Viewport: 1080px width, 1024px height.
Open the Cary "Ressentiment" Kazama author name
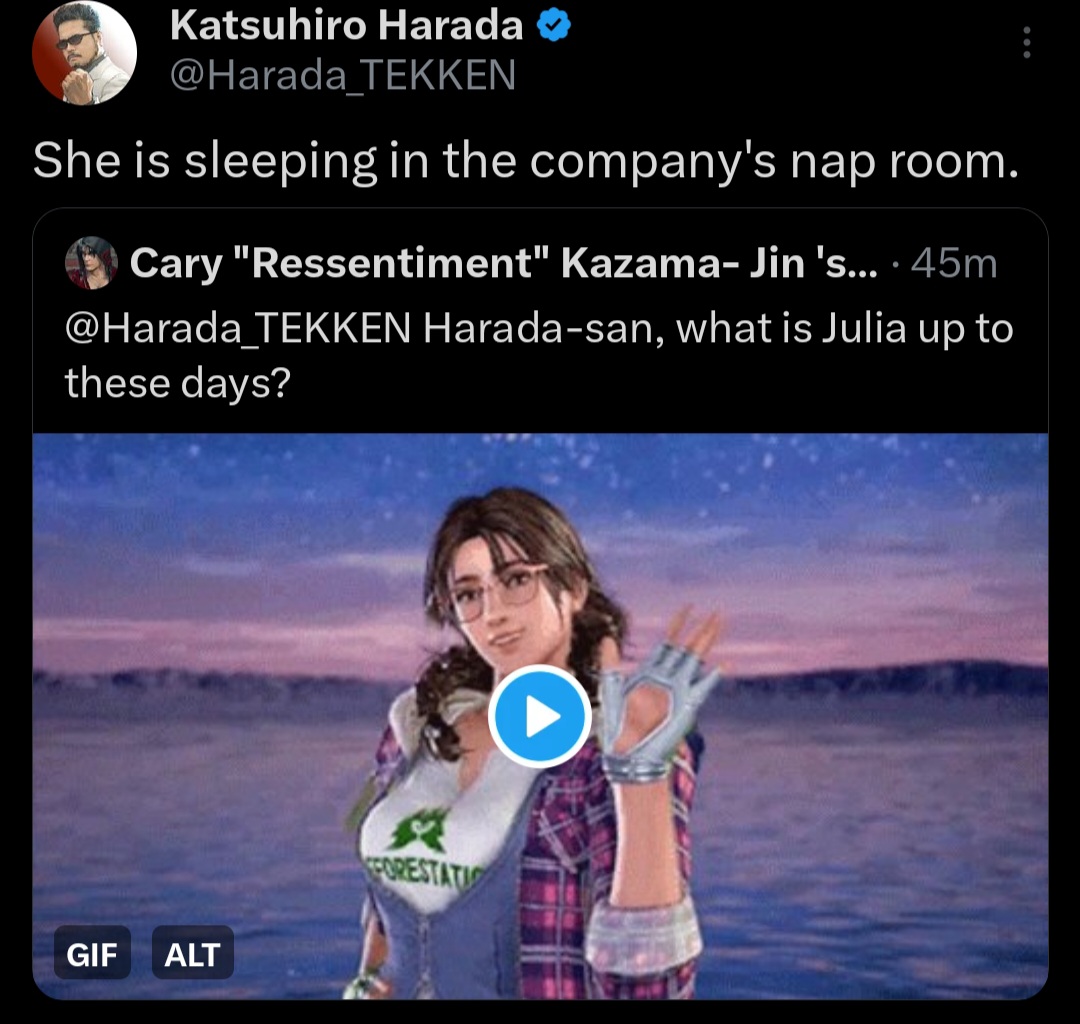click(x=503, y=263)
